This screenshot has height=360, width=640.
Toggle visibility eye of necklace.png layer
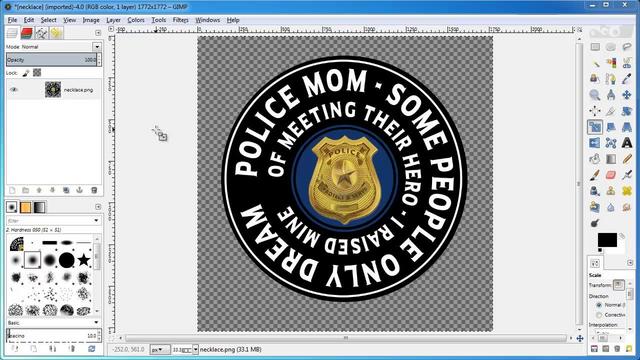[13, 90]
